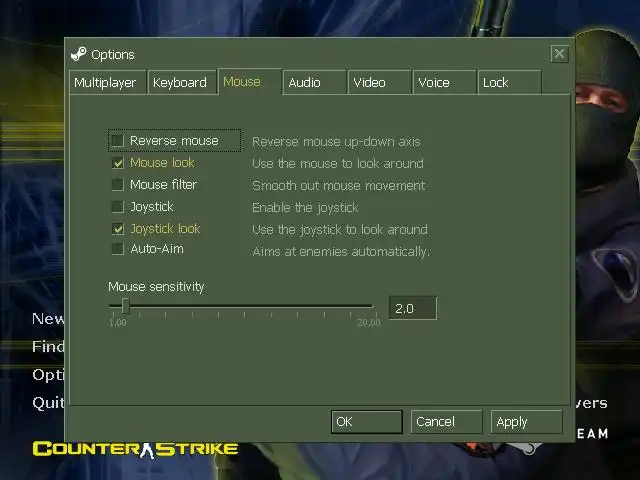Click 'Smooth out mouse movement' text

click(339, 186)
